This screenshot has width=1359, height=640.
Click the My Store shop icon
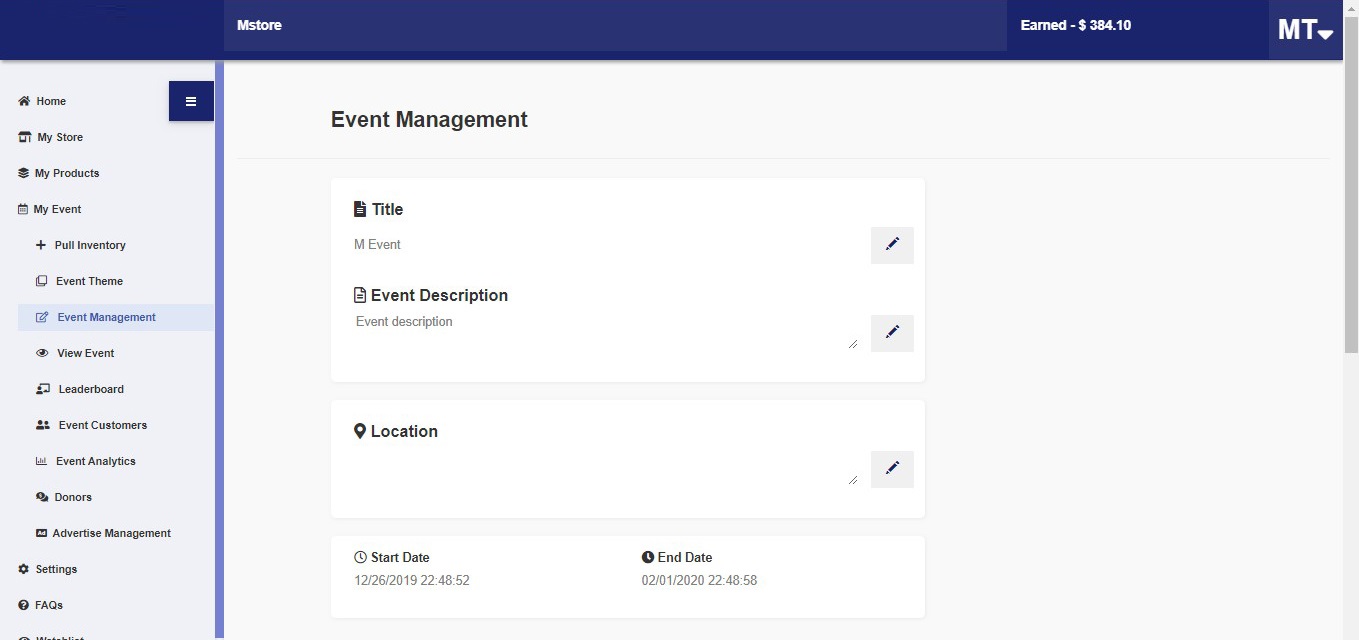pyautogui.click(x=25, y=137)
